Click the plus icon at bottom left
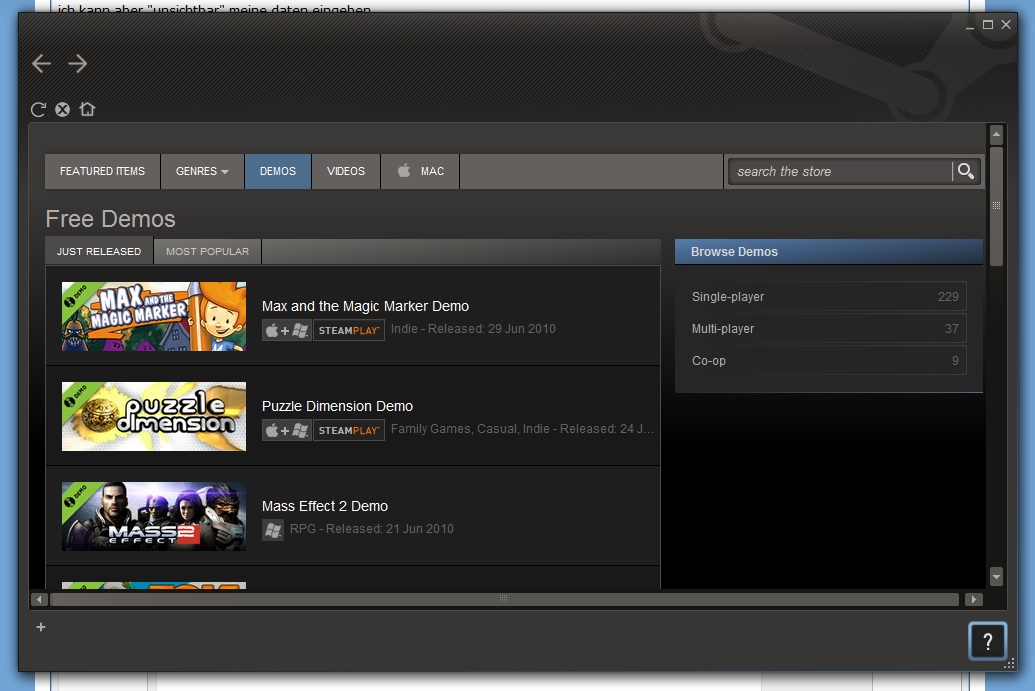 coord(41,627)
